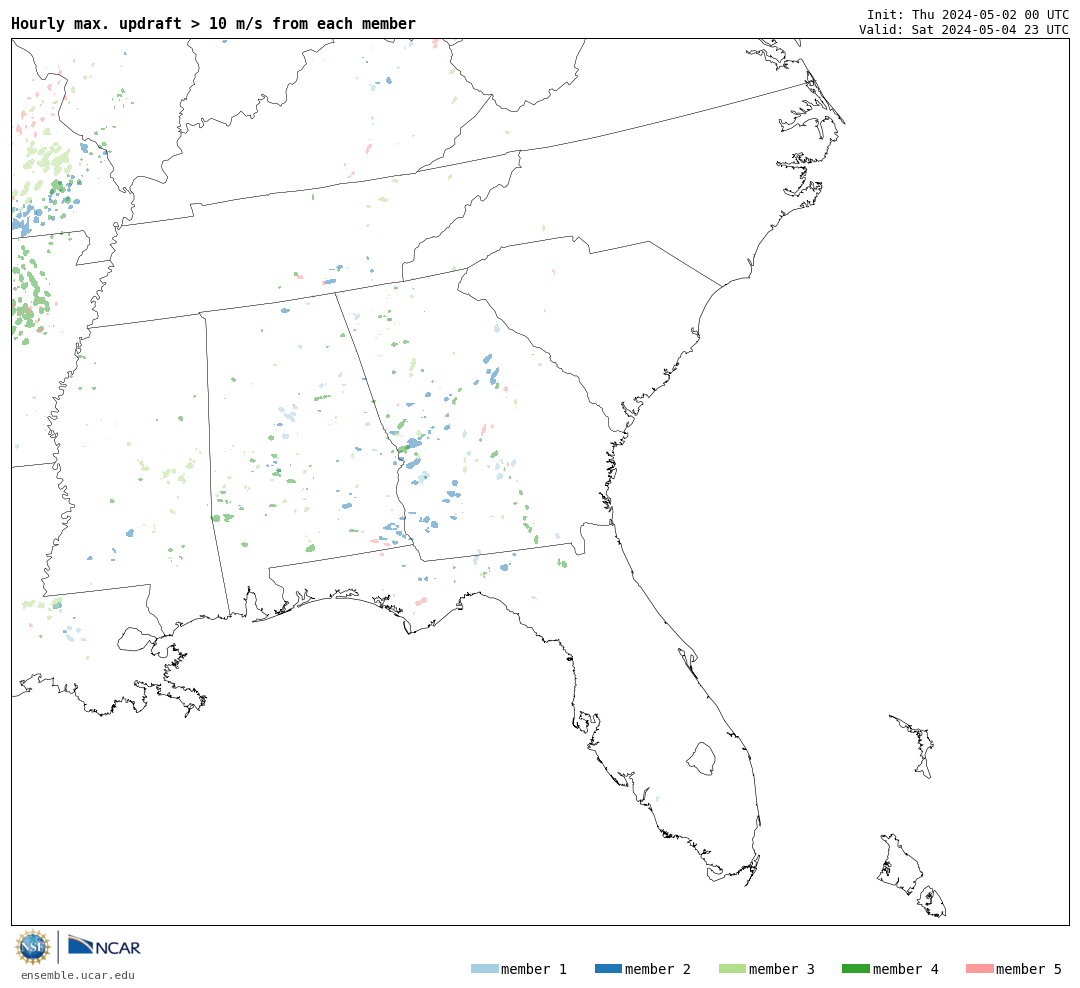Select the 'member 3' legend label

click(x=782, y=969)
